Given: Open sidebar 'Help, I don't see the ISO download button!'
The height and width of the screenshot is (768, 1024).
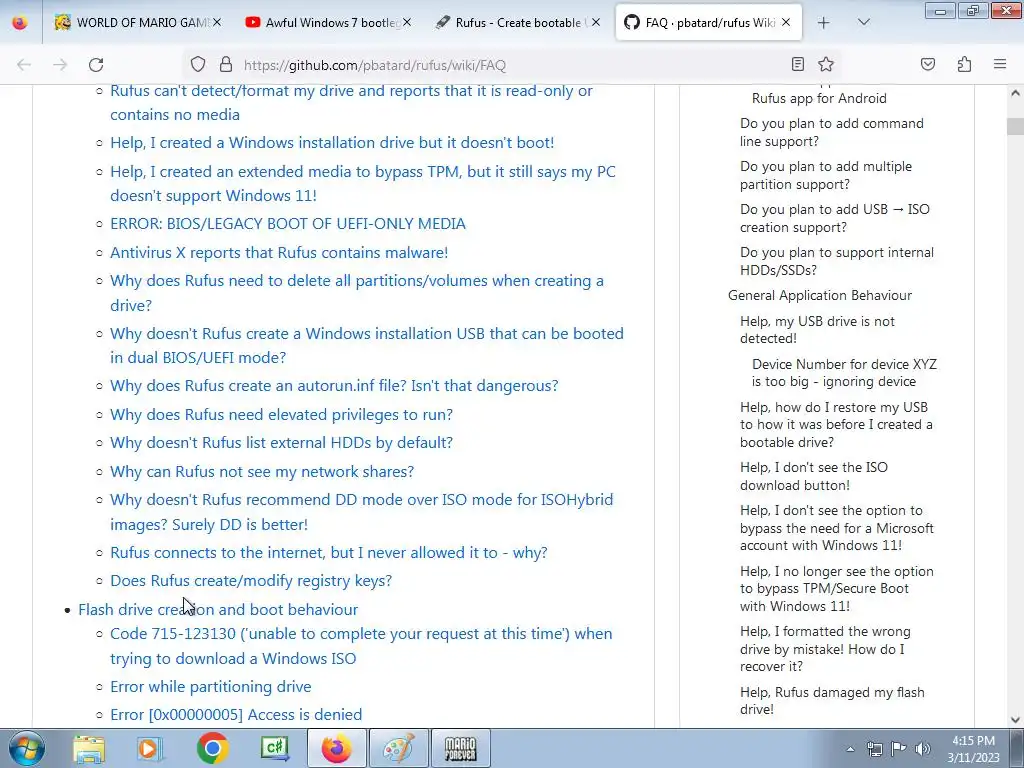Looking at the screenshot, I should tap(814, 476).
